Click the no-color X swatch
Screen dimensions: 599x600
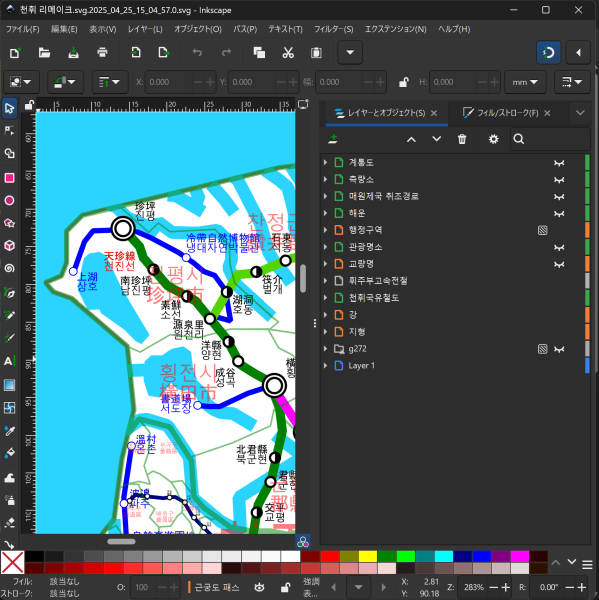(12, 562)
